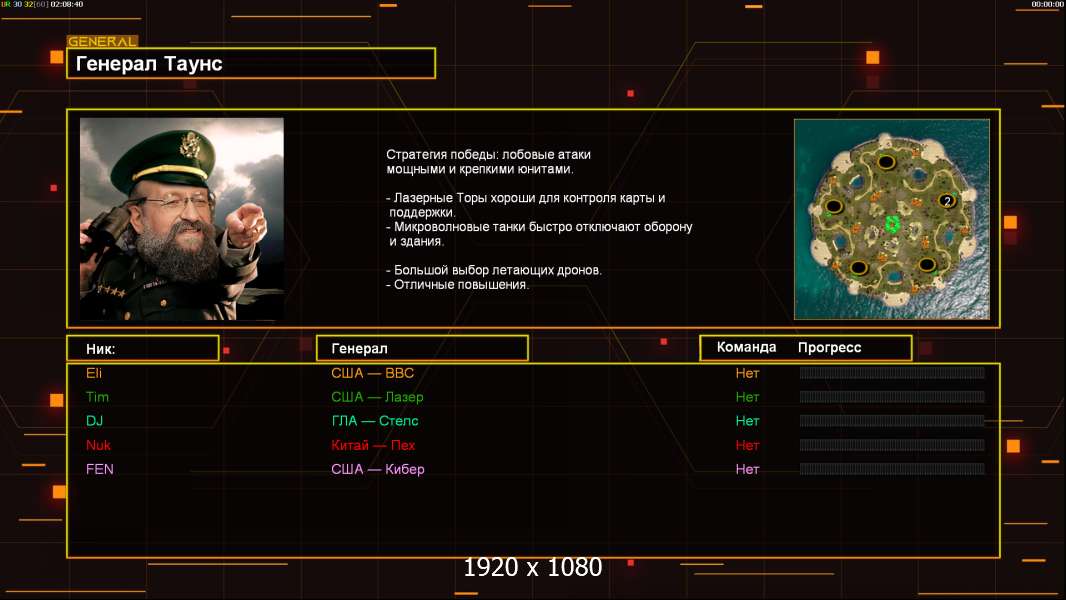1066x600 pixels.
Task: Click the США — ВВС general entry
Action: tap(373, 373)
